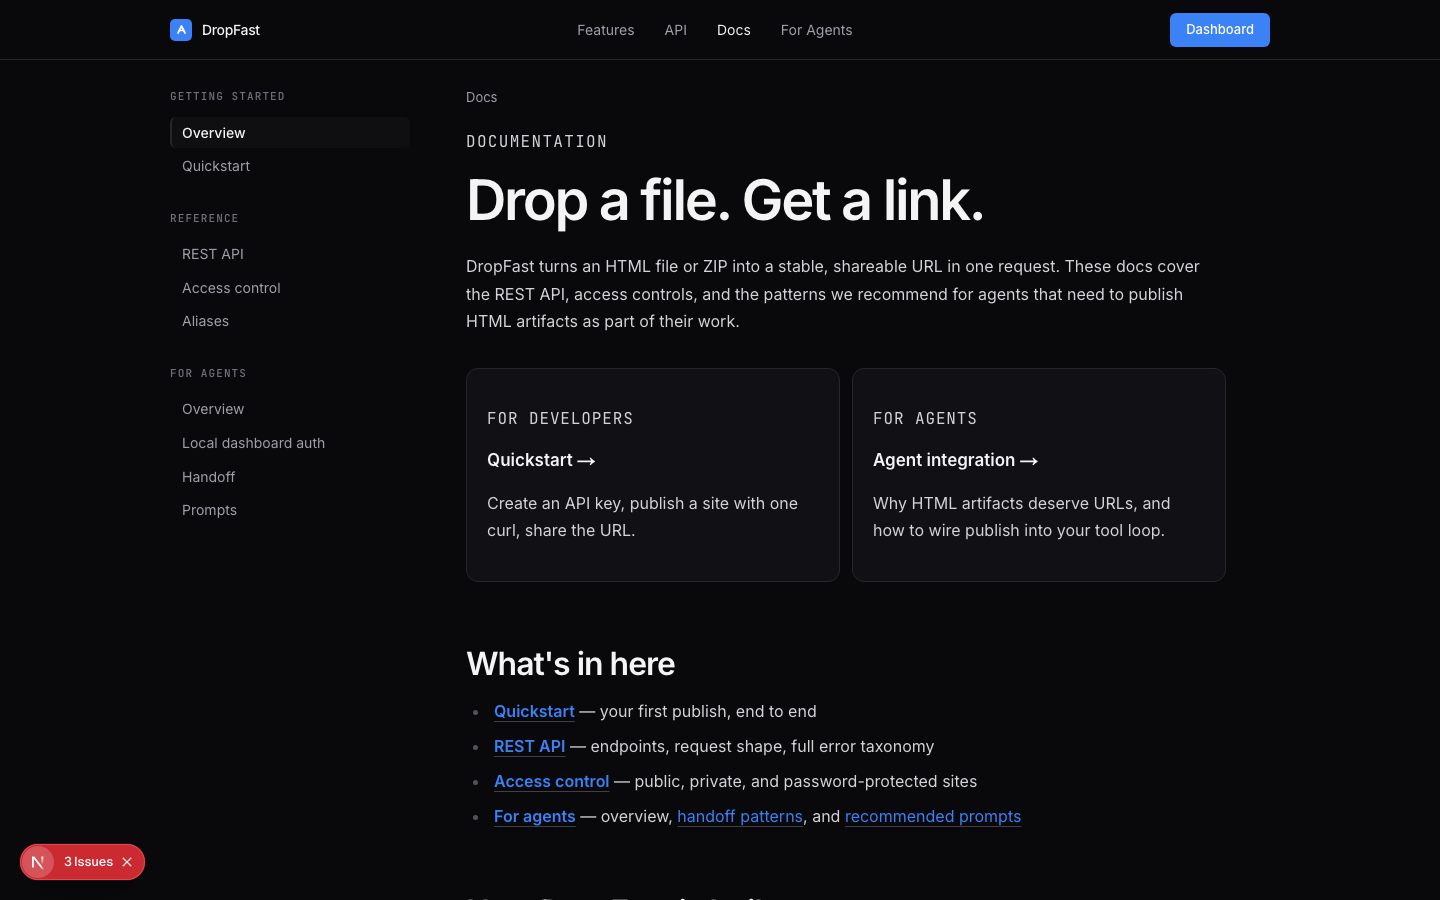Select the Docs nav item
The image size is (1440, 900).
click(x=734, y=30)
